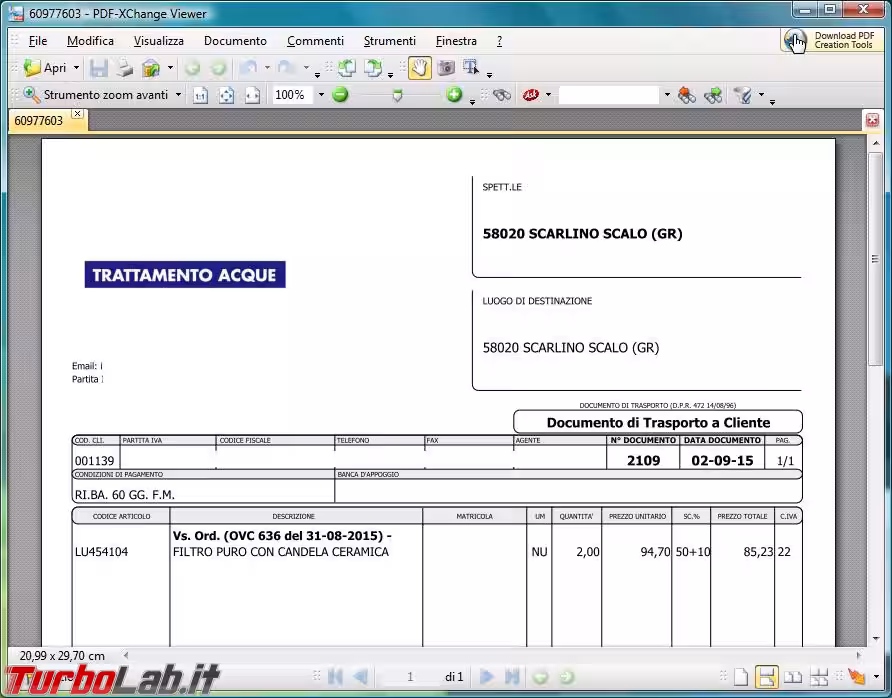Click the binoculars Find icon
Viewport: 892px width, 698px height.
click(x=502, y=95)
